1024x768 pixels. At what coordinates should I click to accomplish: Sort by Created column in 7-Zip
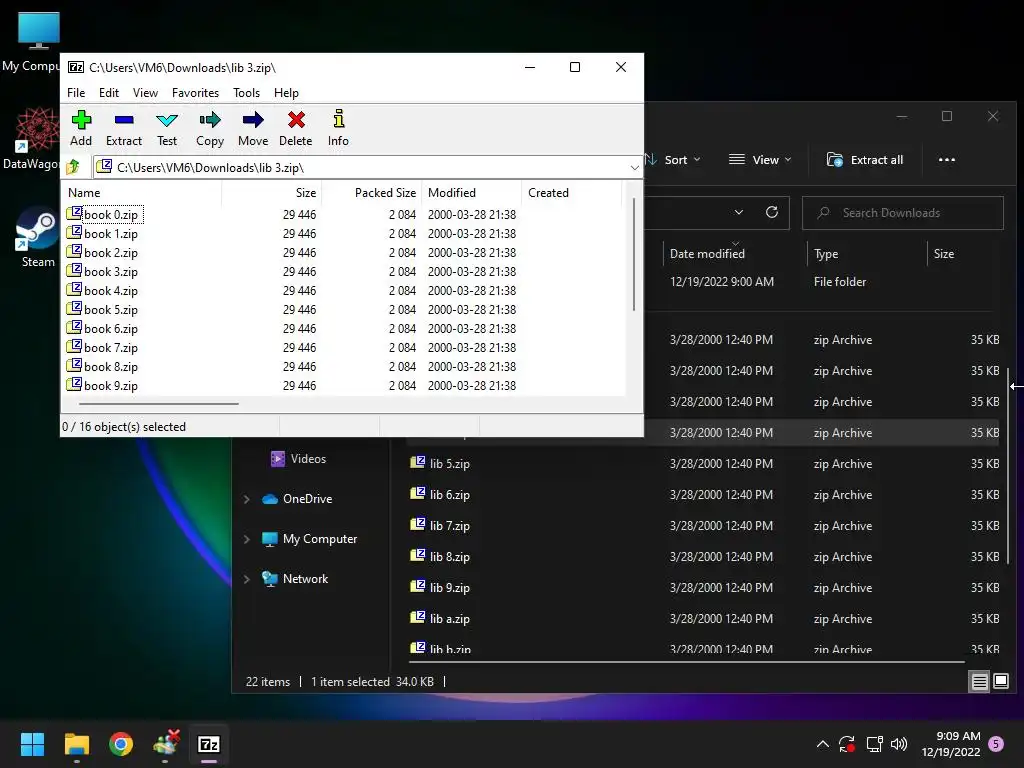[x=549, y=193]
